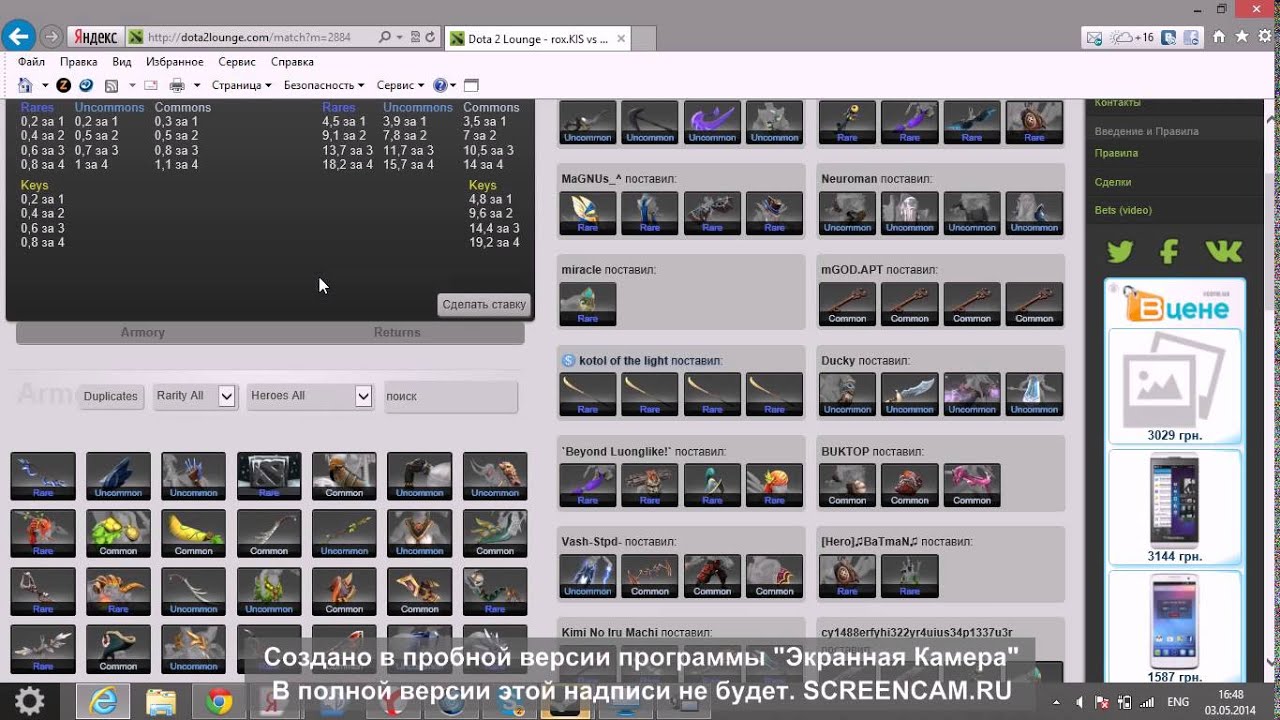Open the Справка menu
The height and width of the screenshot is (720, 1280).
292,61
